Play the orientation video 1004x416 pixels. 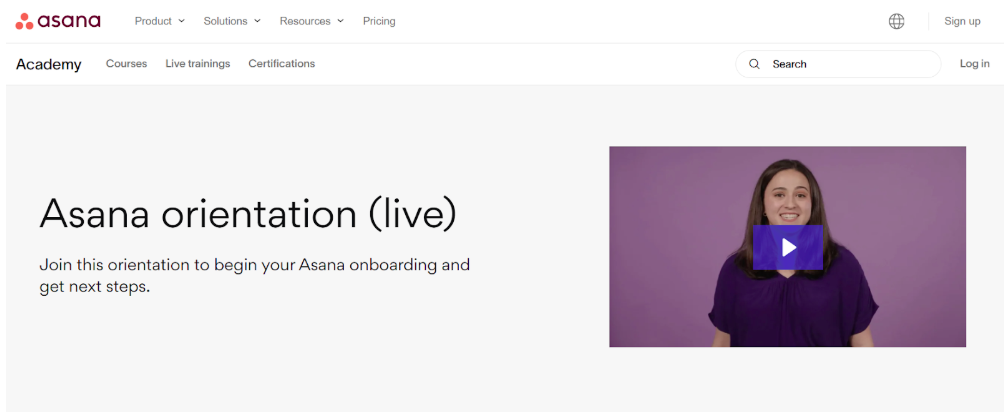click(788, 247)
